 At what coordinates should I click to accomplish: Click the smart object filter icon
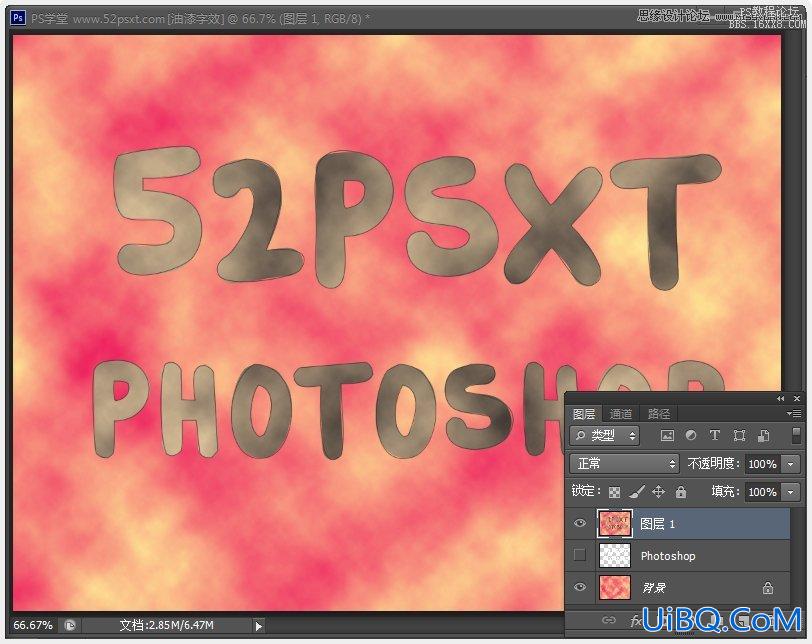point(763,436)
